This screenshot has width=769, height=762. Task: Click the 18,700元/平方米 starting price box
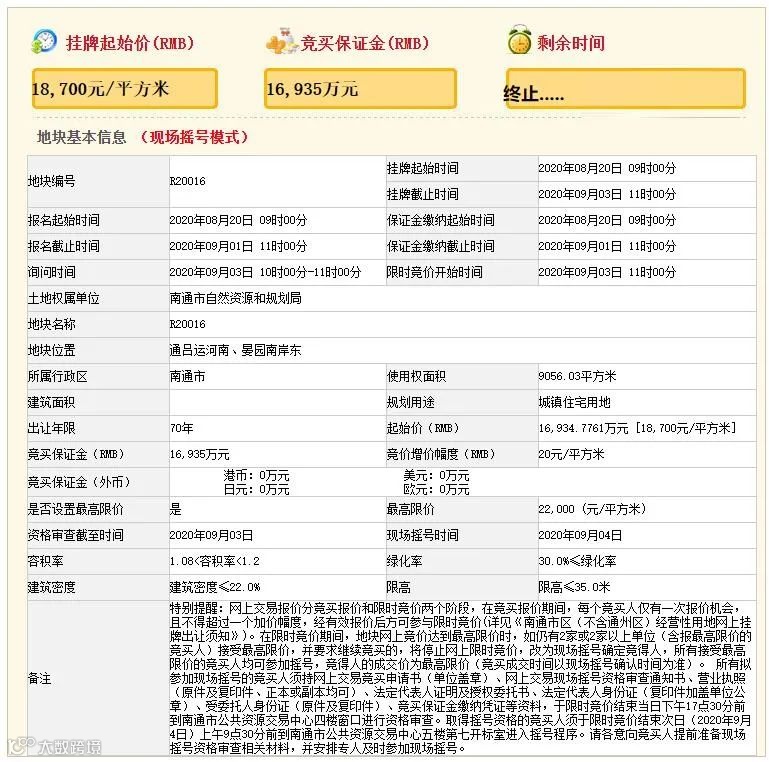125,89
